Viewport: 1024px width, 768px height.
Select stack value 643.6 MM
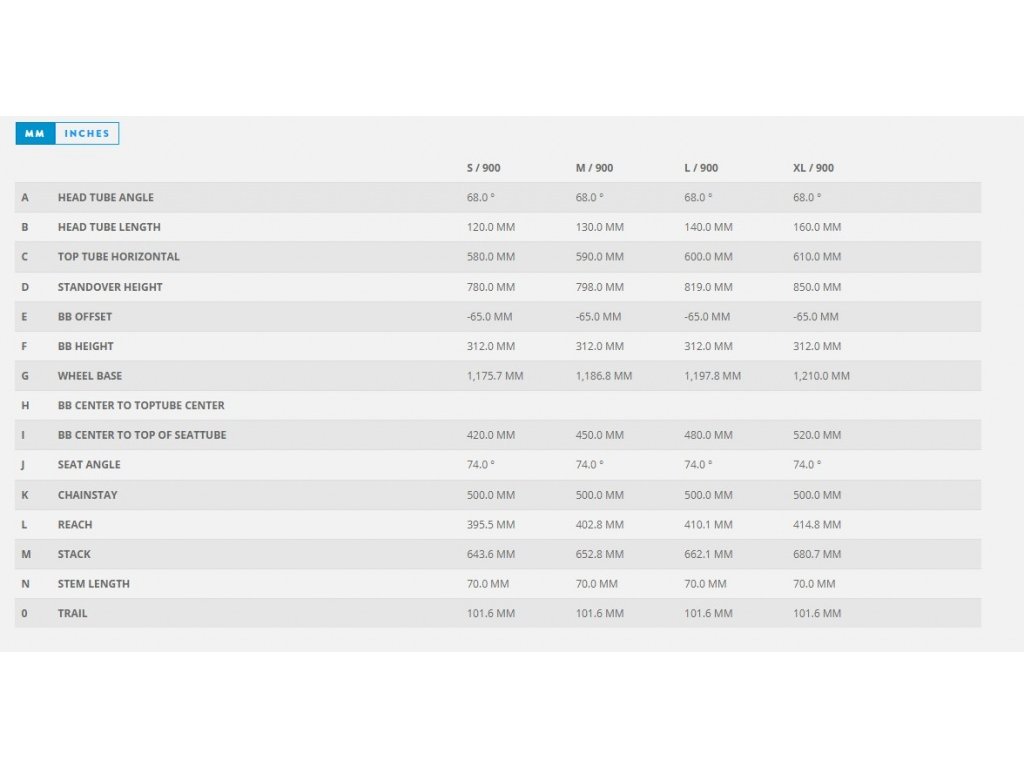(490, 554)
